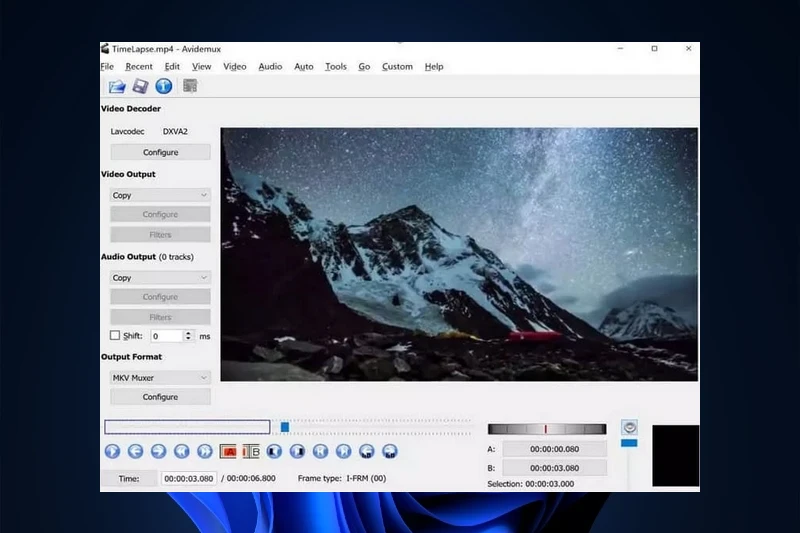Click 'Frame type: I-FRM (00)' text

(342, 478)
